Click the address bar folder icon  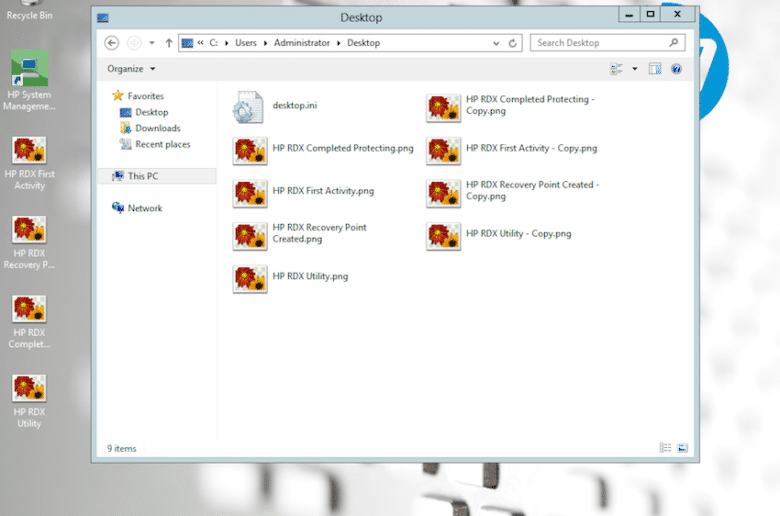tap(187, 43)
